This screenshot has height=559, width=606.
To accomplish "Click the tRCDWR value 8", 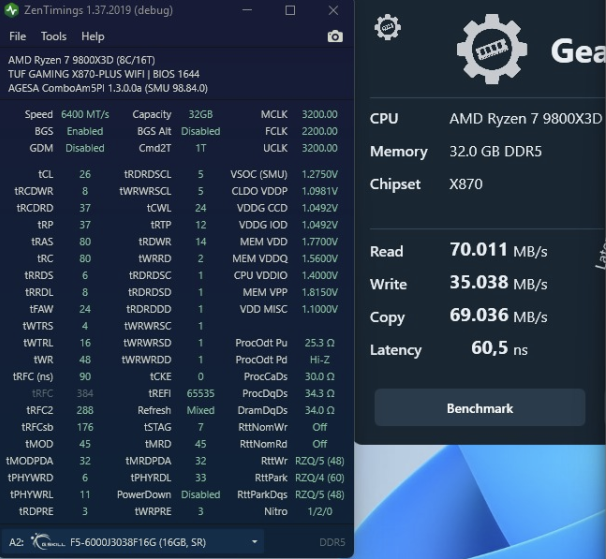I will 85,191.
